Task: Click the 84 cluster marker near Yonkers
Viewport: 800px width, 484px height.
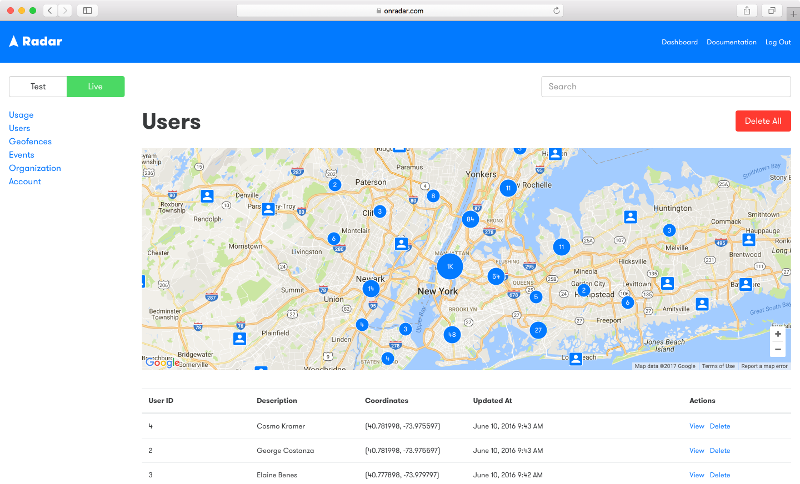Action: pyautogui.click(x=470, y=219)
